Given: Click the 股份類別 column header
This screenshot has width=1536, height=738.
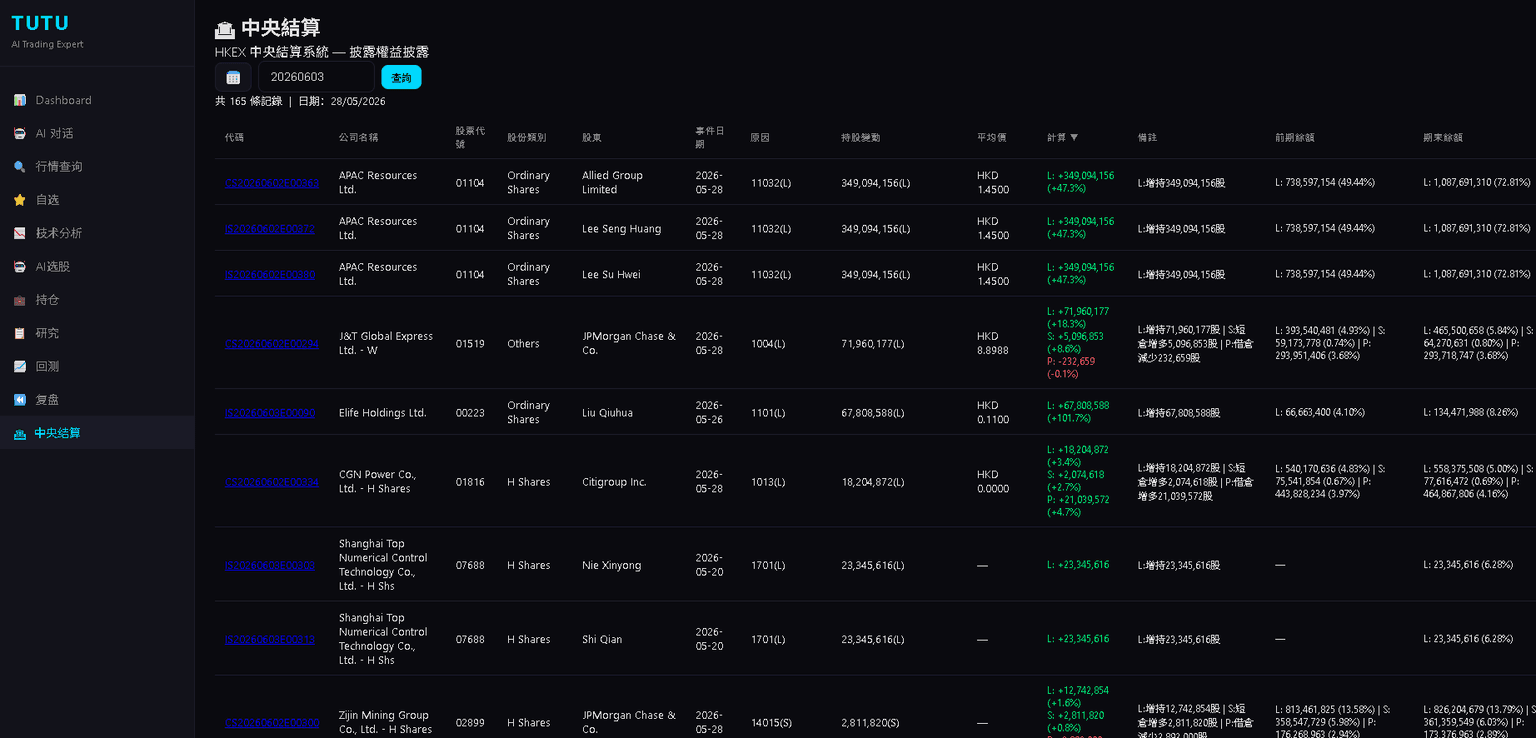Looking at the screenshot, I should [x=526, y=137].
